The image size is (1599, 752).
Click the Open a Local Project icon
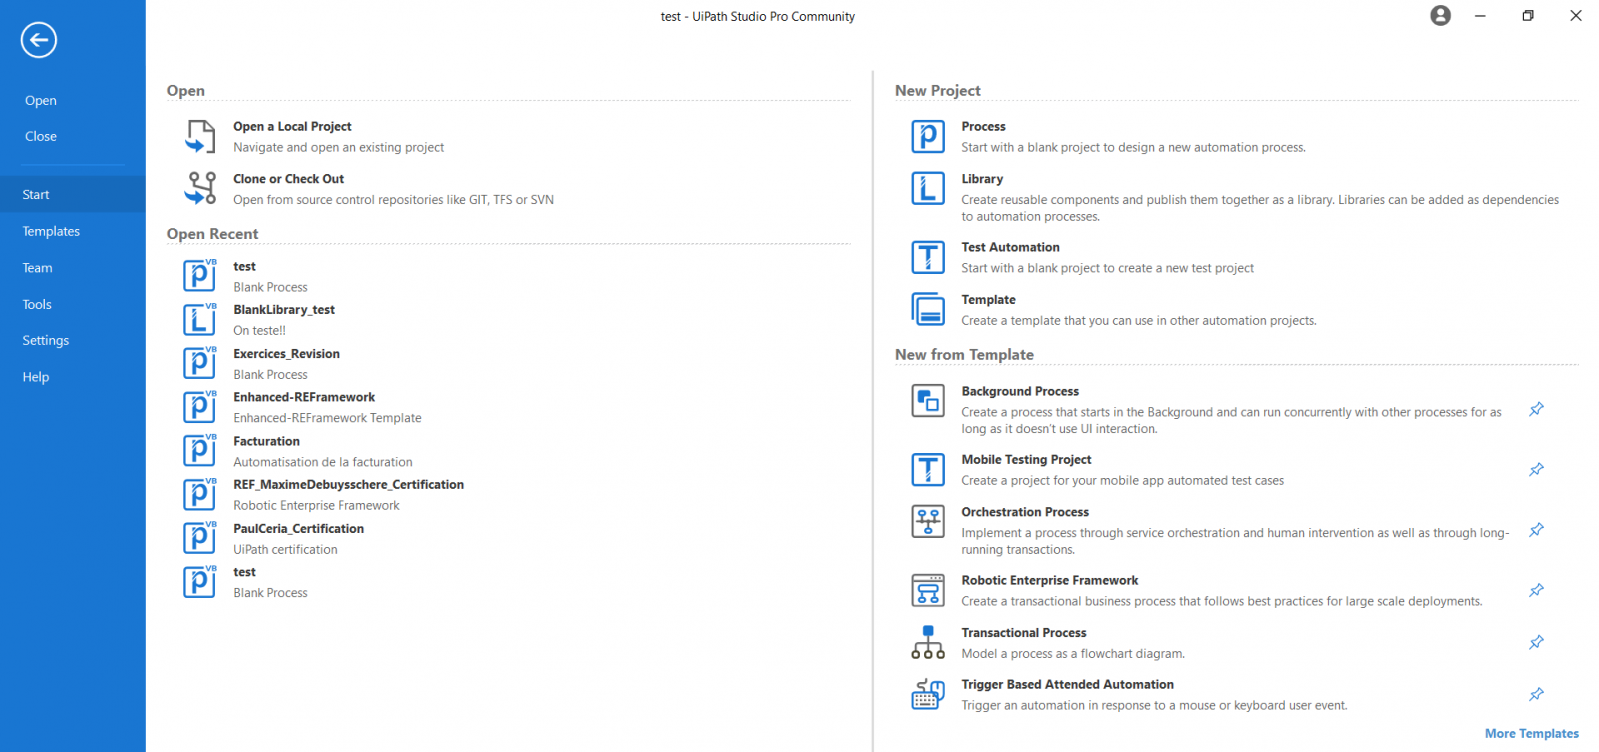[x=200, y=136]
